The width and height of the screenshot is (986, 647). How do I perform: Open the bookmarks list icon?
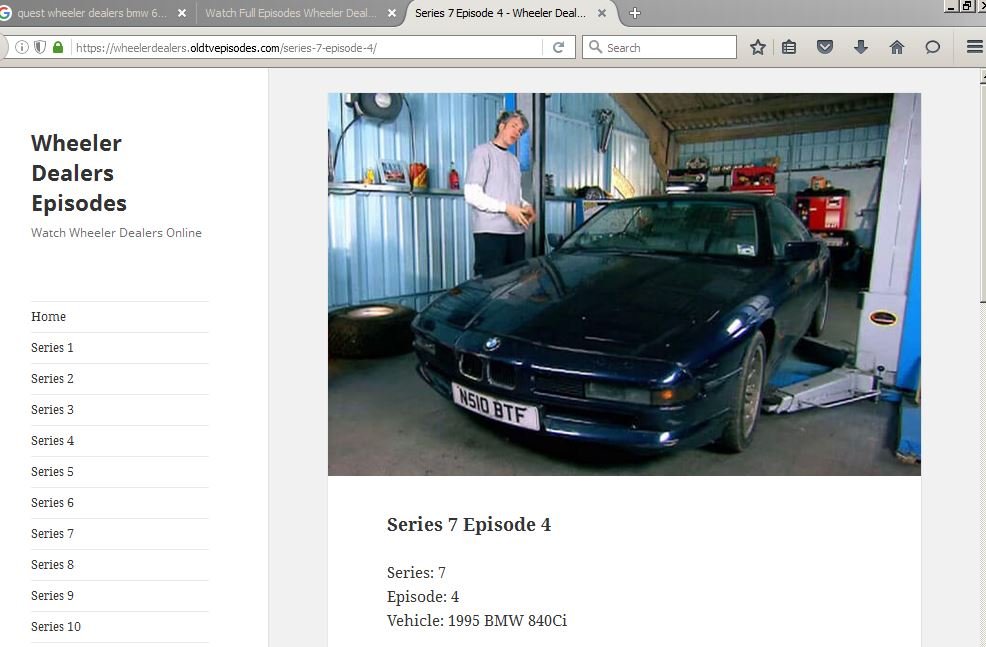pos(789,47)
